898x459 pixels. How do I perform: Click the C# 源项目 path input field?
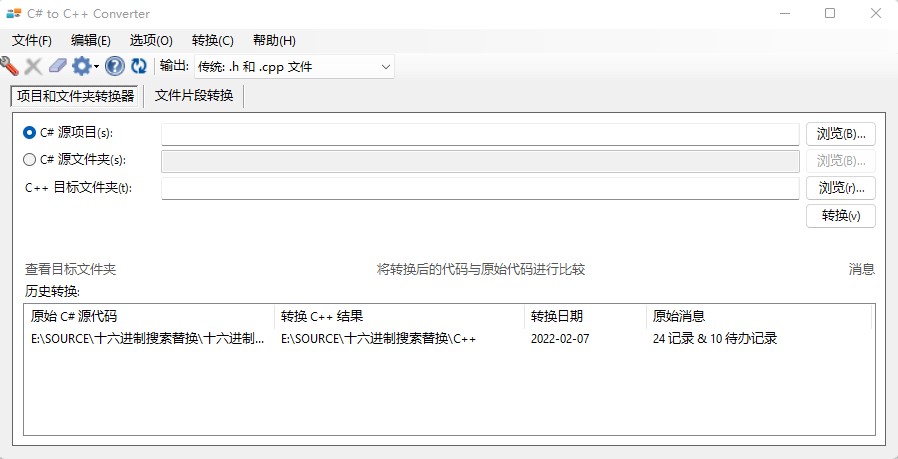point(480,134)
